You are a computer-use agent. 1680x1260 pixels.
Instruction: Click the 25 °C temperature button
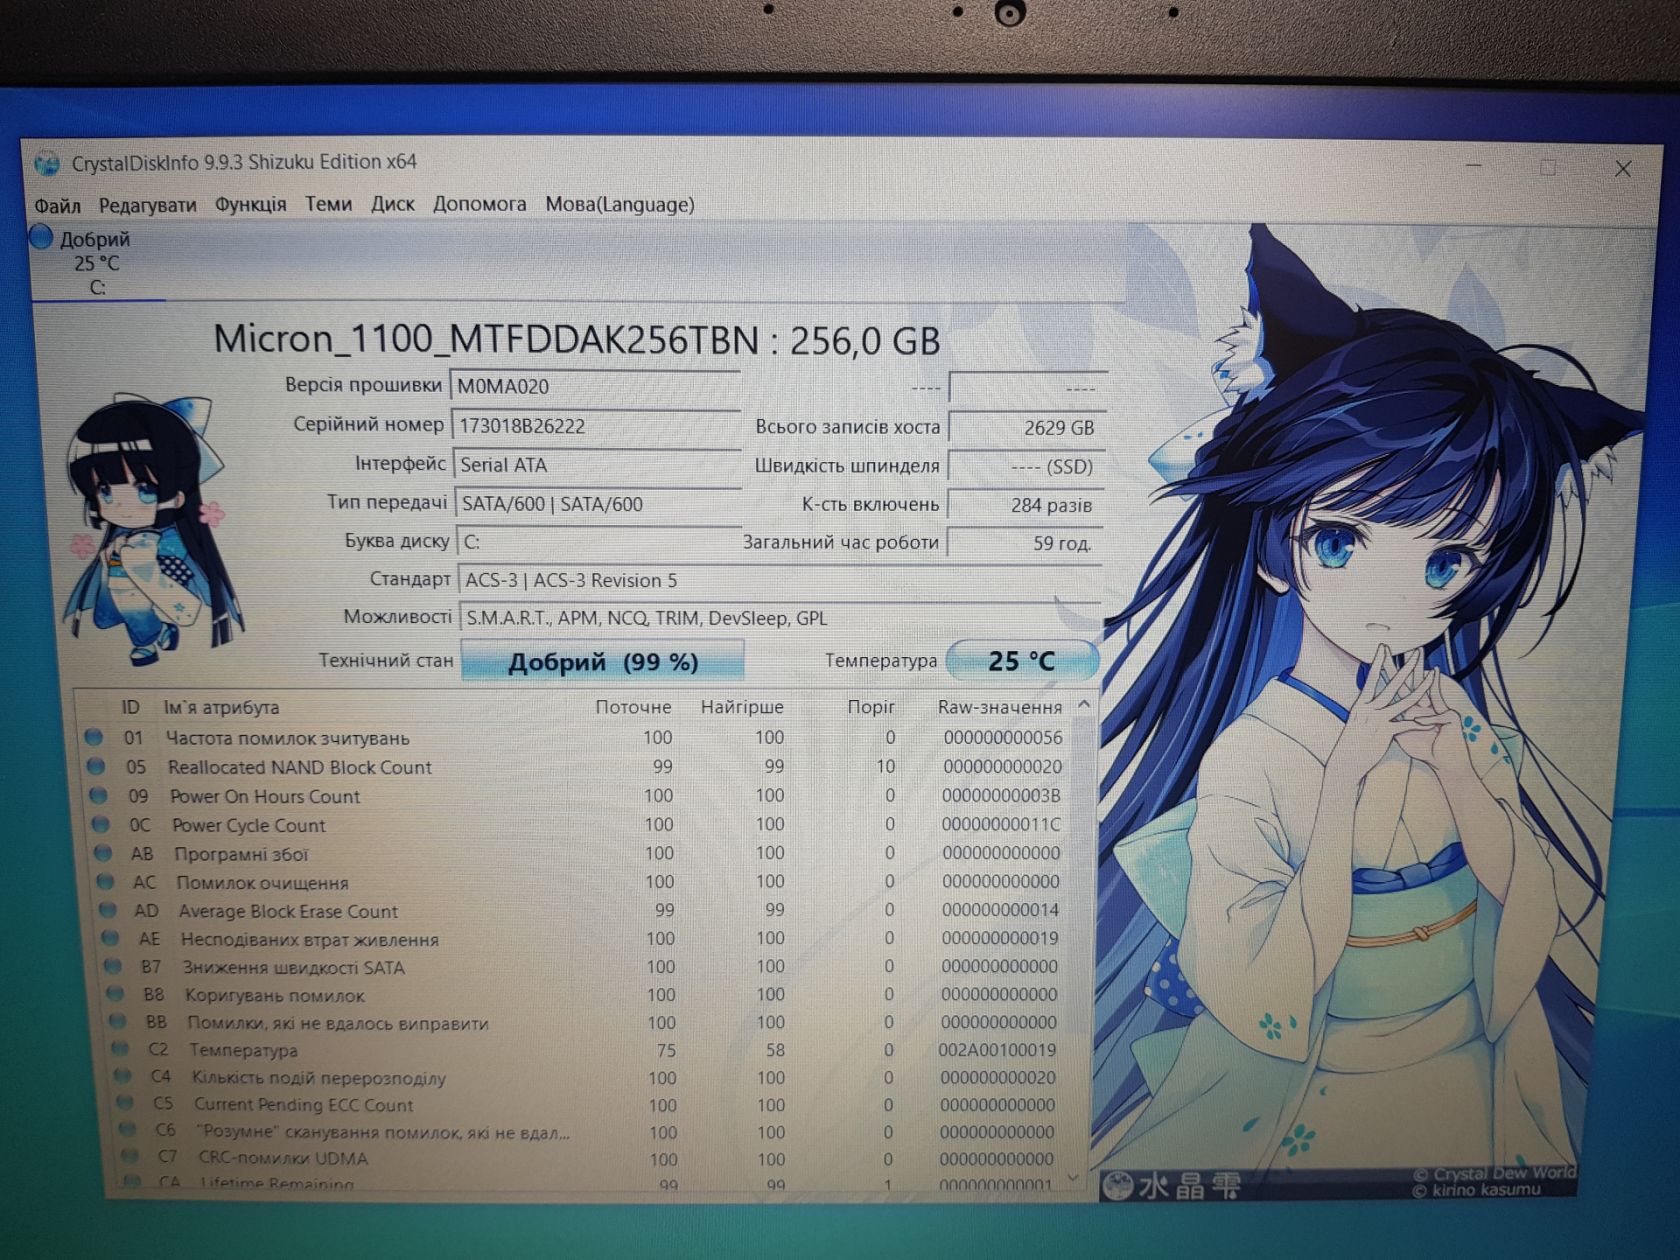(1021, 661)
